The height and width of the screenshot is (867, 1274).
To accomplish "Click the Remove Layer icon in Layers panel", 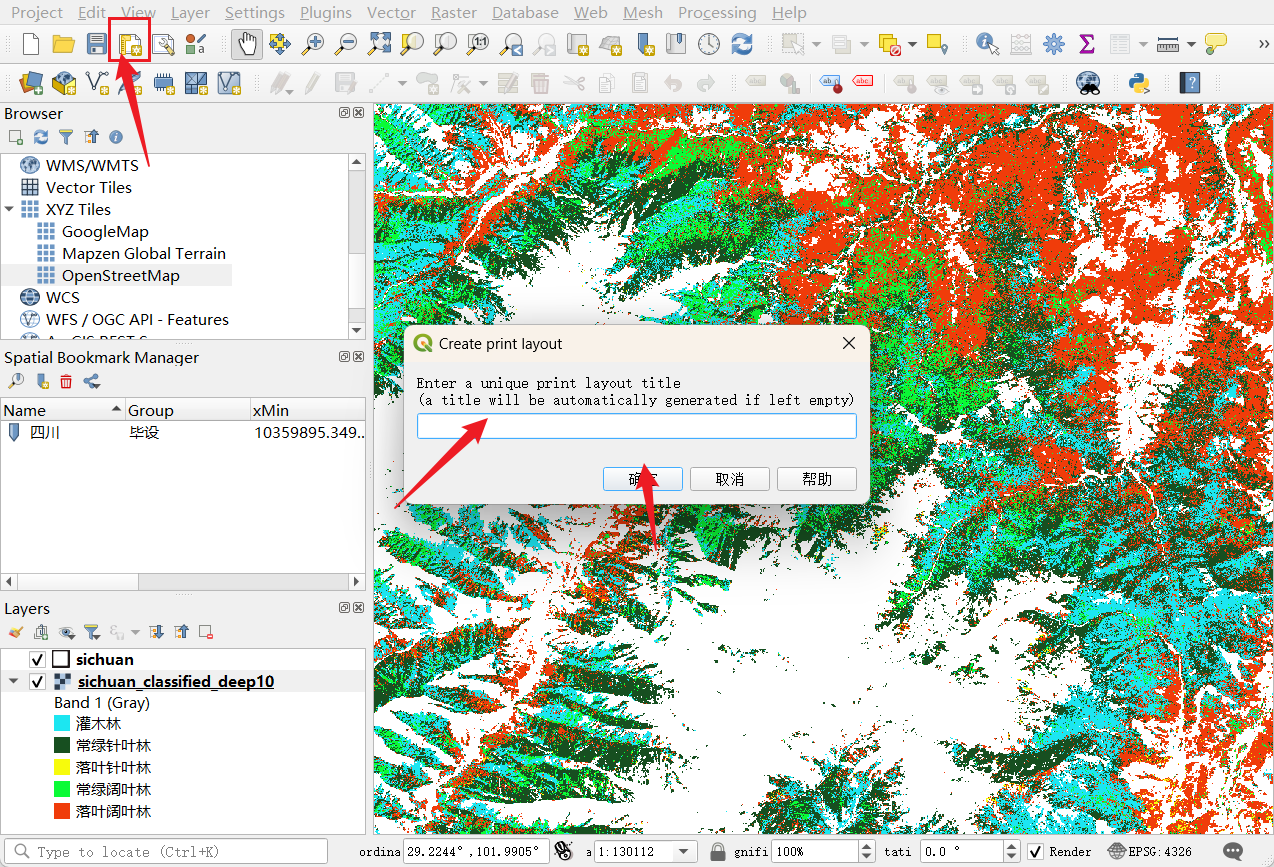I will [x=205, y=632].
